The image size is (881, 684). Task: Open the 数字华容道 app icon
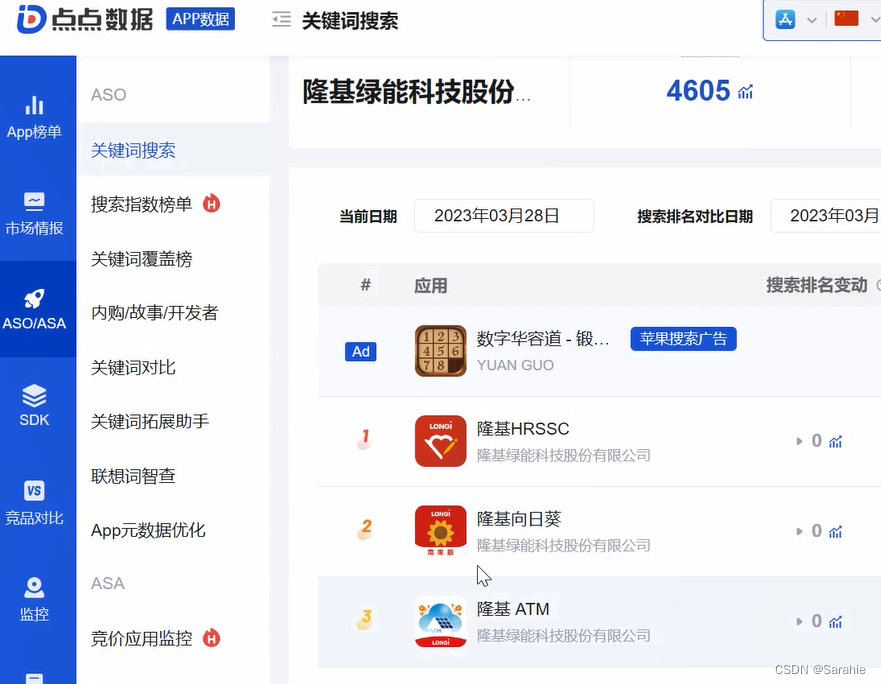click(x=440, y=351)
